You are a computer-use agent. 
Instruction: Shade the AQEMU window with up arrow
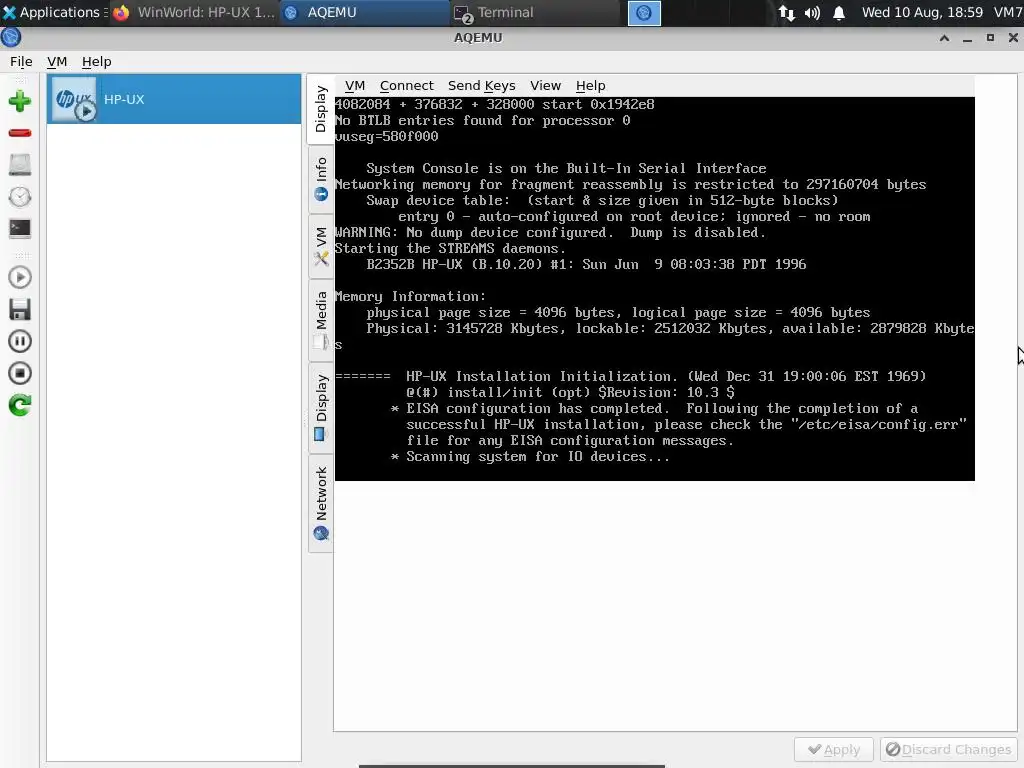point(944,38)
